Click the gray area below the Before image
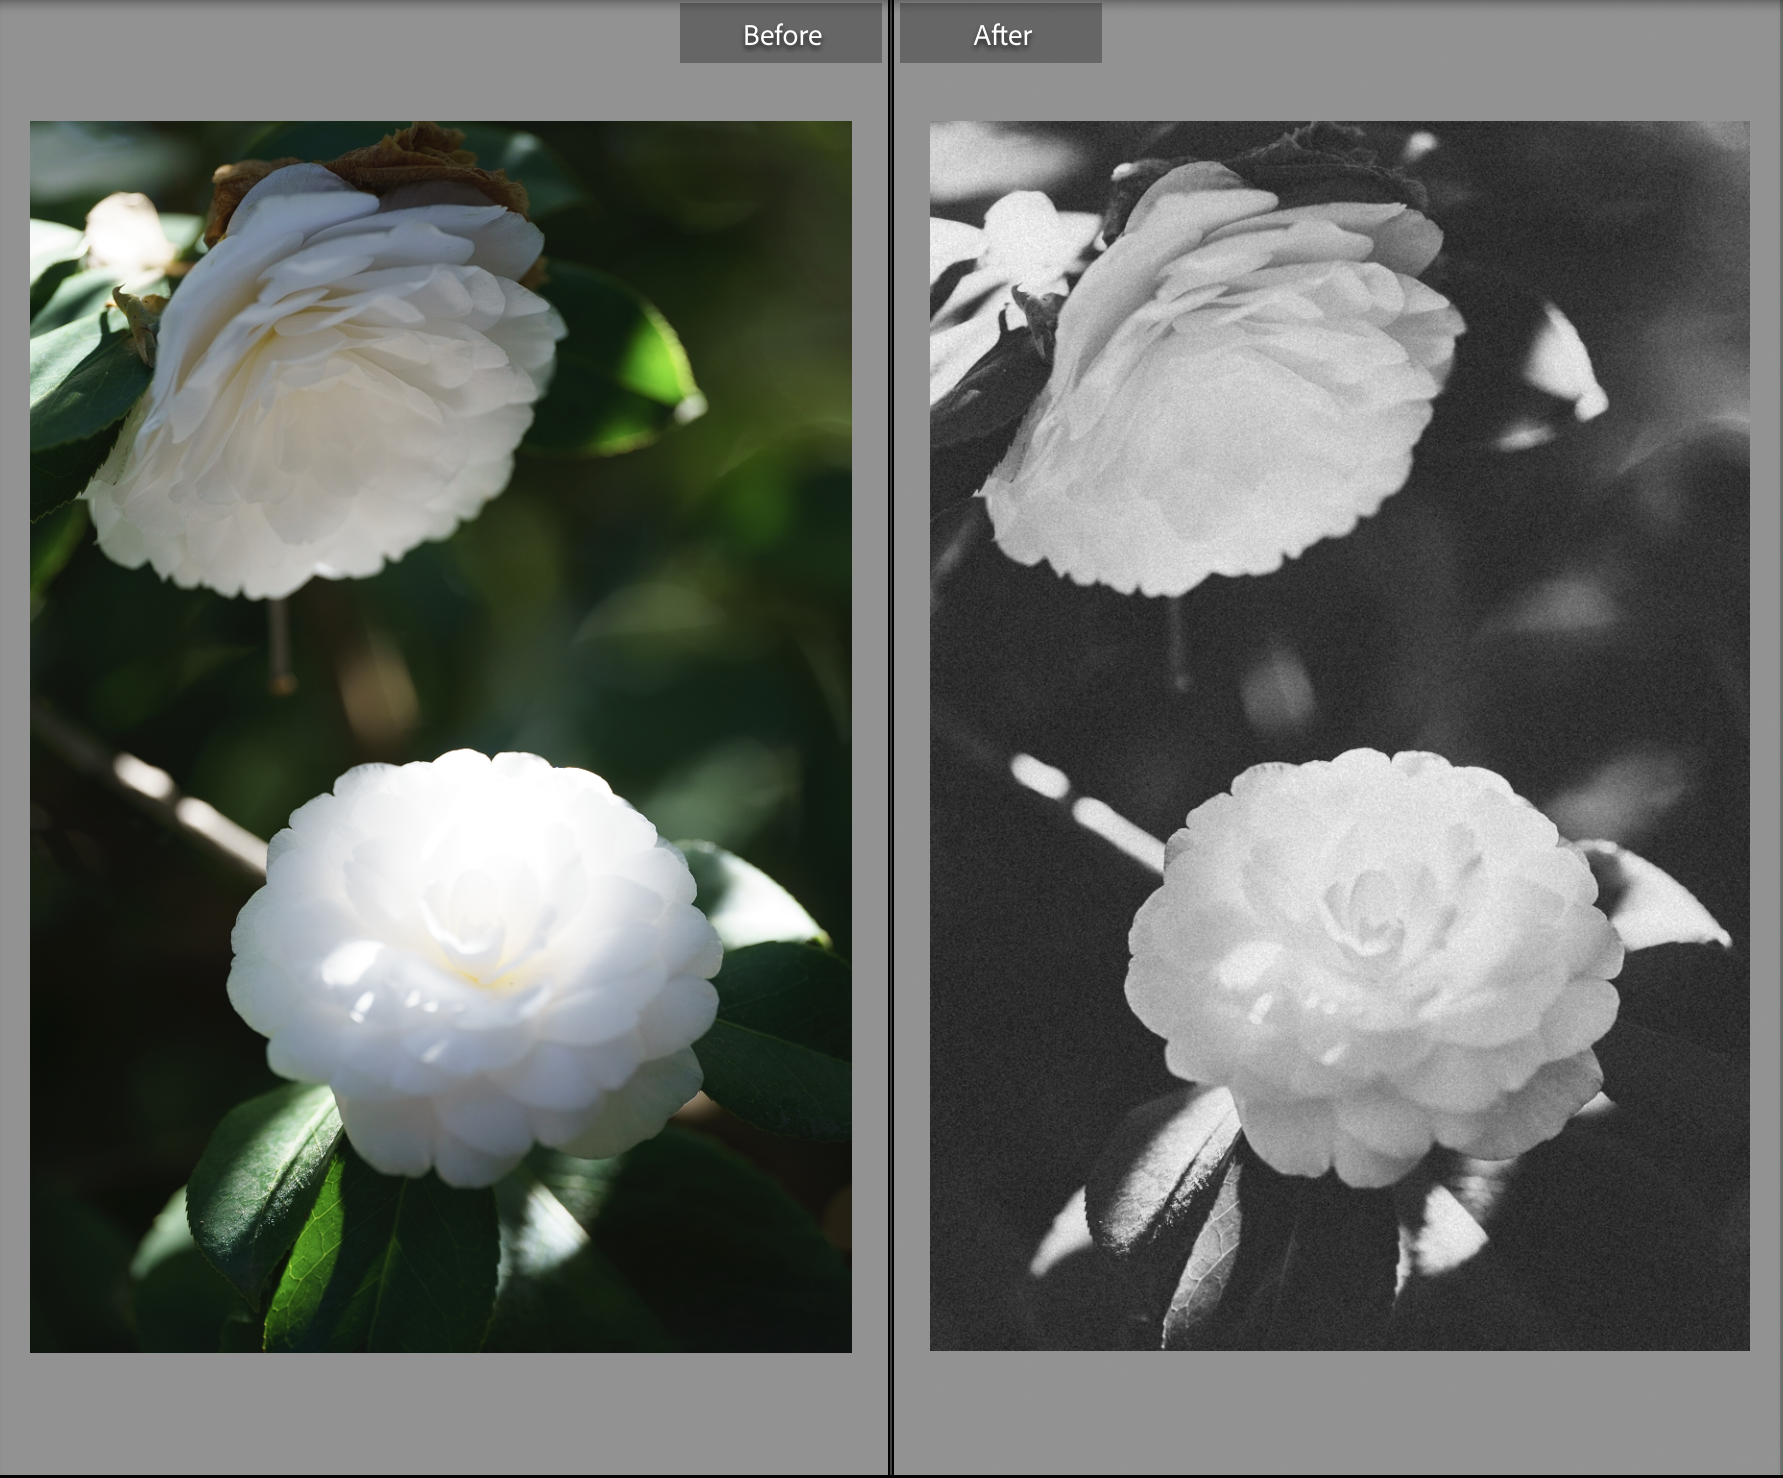 [440, 1420]
